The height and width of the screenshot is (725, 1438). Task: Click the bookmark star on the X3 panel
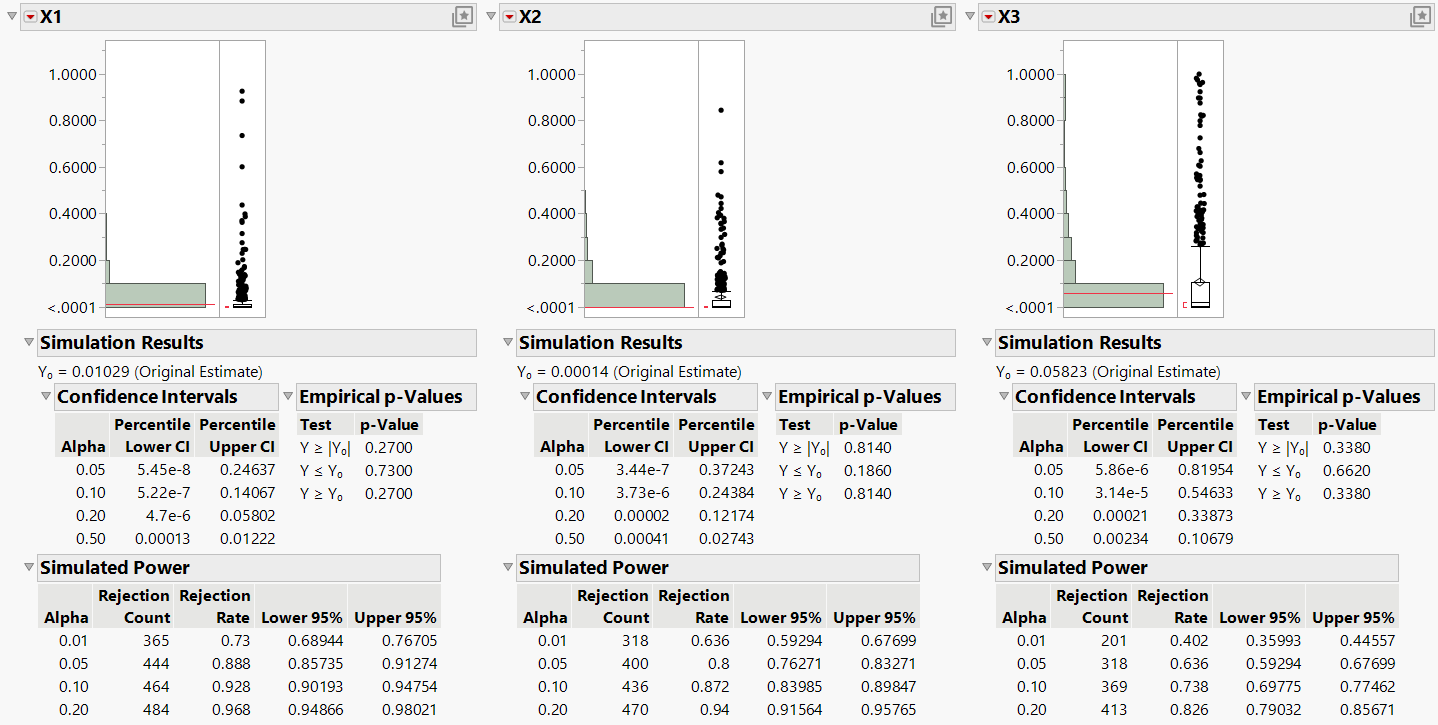click(1421, 16)
